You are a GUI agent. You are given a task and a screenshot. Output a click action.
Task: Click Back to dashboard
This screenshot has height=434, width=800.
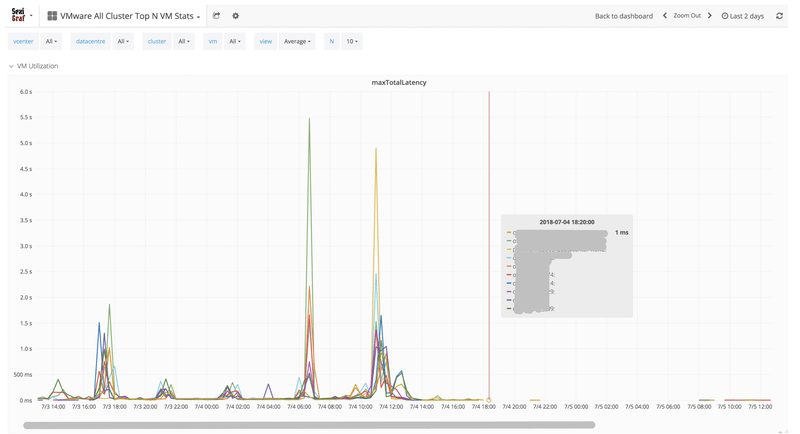pos(623,16)
